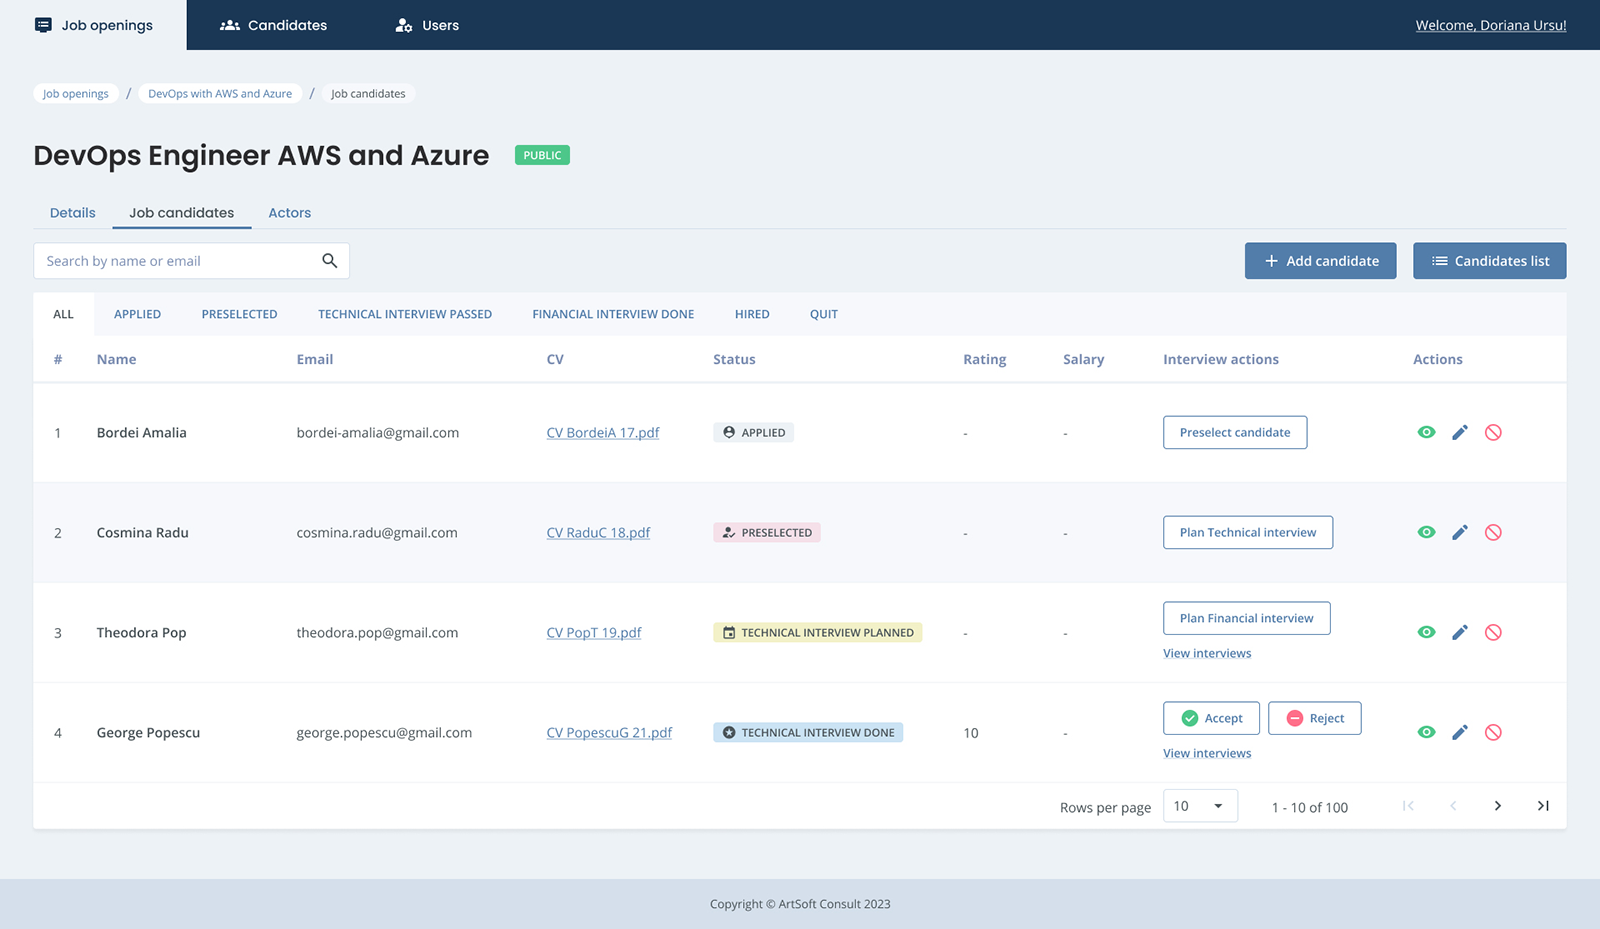The width and height of the screenshot is (1600, 929).
Task: View interviews link for Theodora Pop
Action: coord(1207,654)
